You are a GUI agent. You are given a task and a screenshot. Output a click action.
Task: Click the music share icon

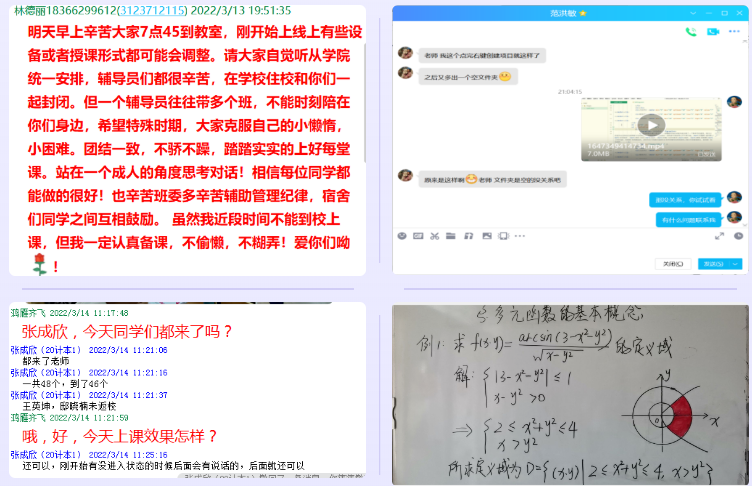(468, 236)
